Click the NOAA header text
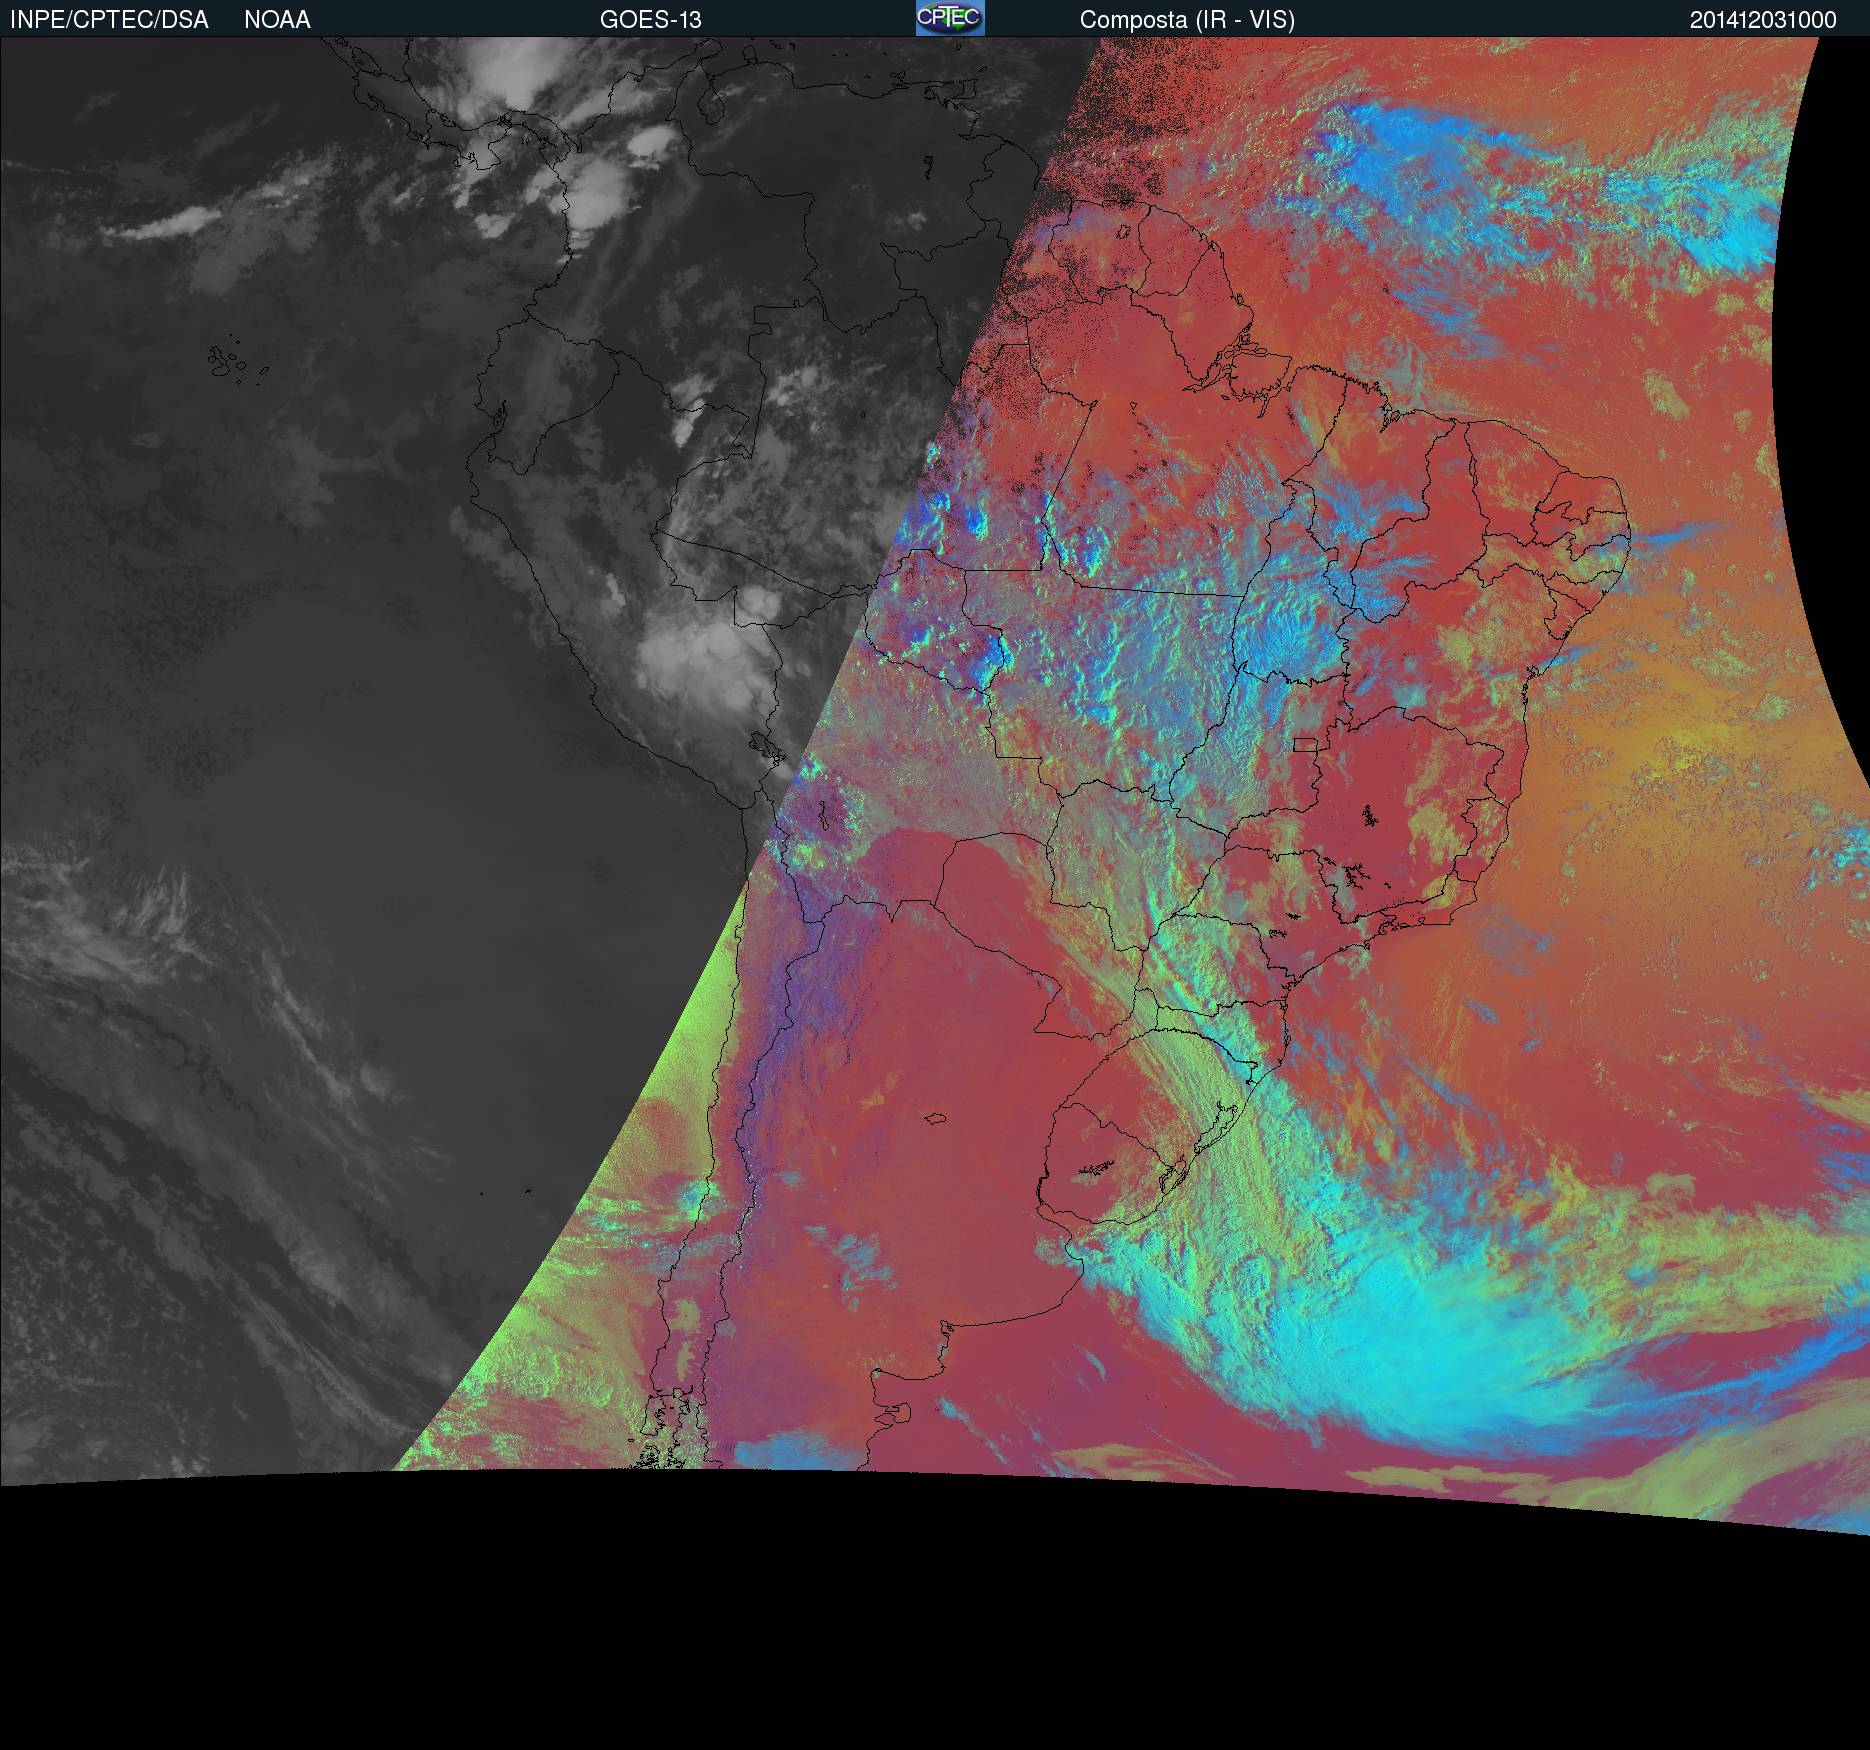The height and width of the screenshot is (1750, 1870). tap(277, 20)
